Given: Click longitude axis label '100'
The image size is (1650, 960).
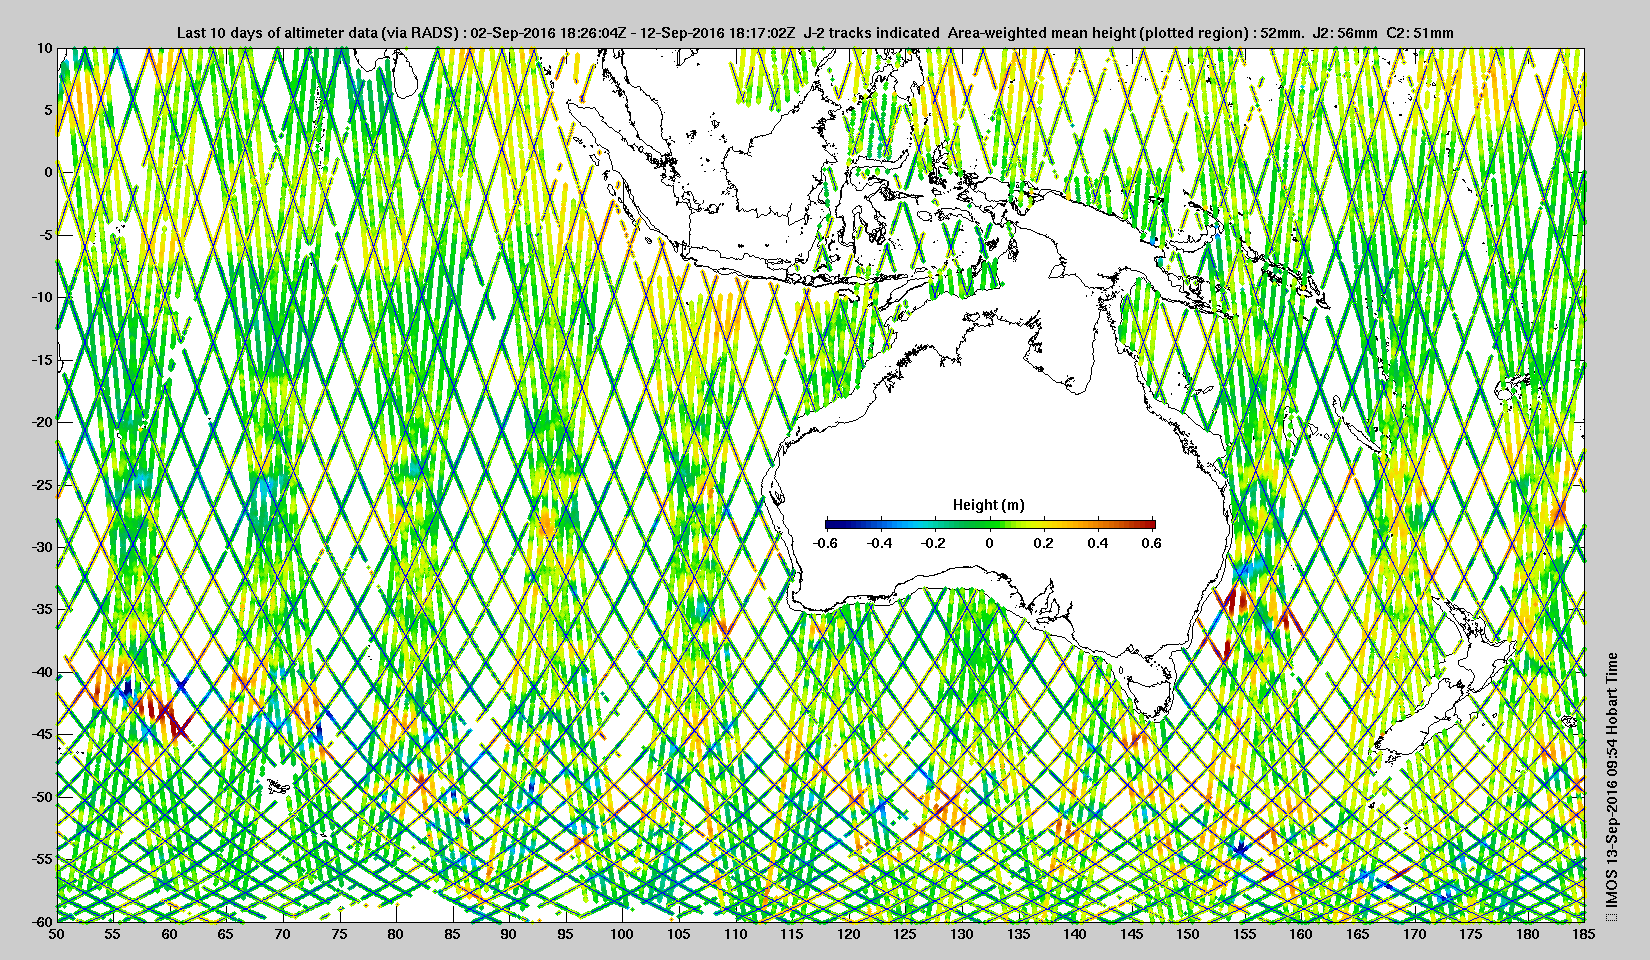Looking at the screenshot, I should coord(622,934).
